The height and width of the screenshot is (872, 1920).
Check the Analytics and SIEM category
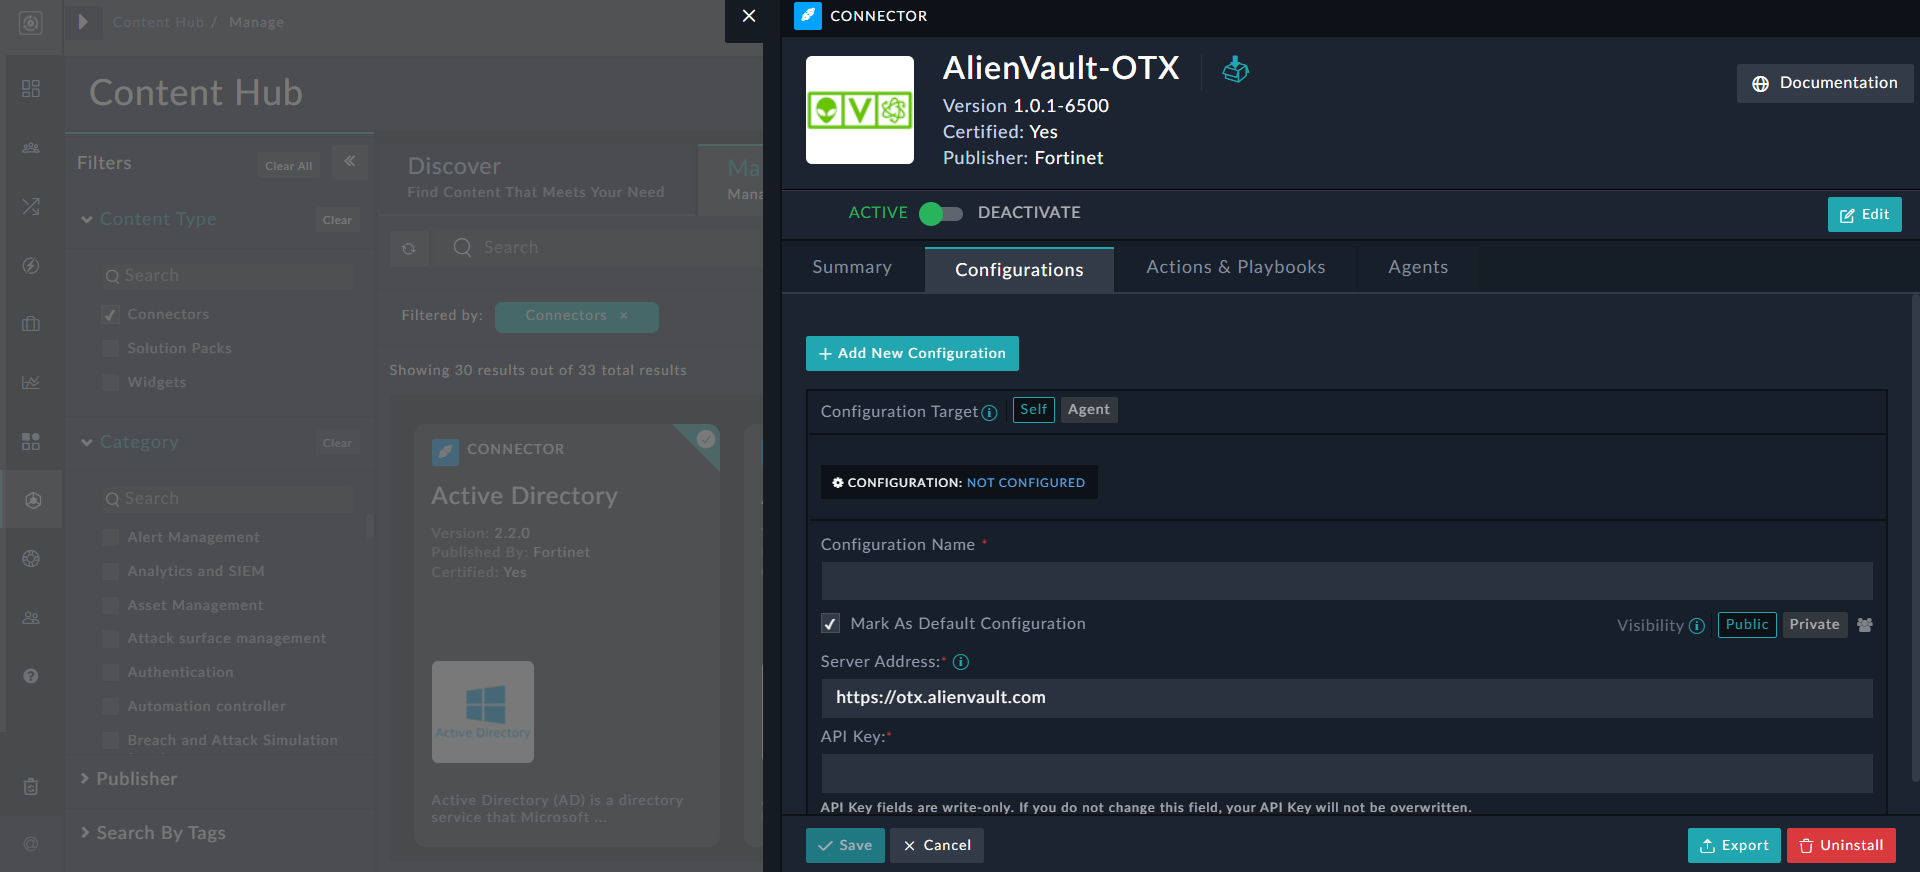point(111,571)
